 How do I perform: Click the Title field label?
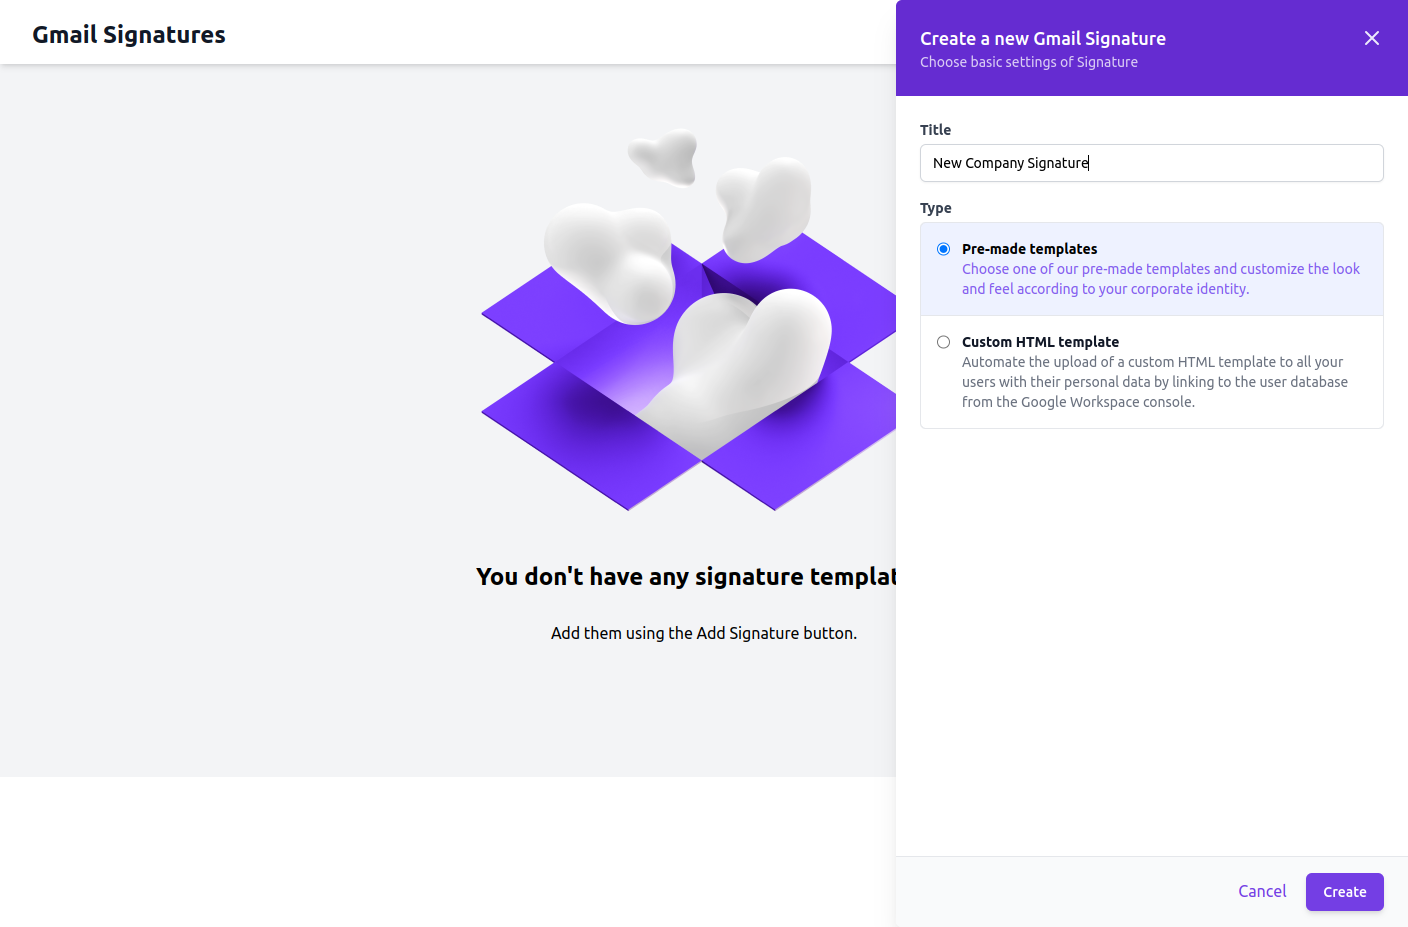click(935, 130)
